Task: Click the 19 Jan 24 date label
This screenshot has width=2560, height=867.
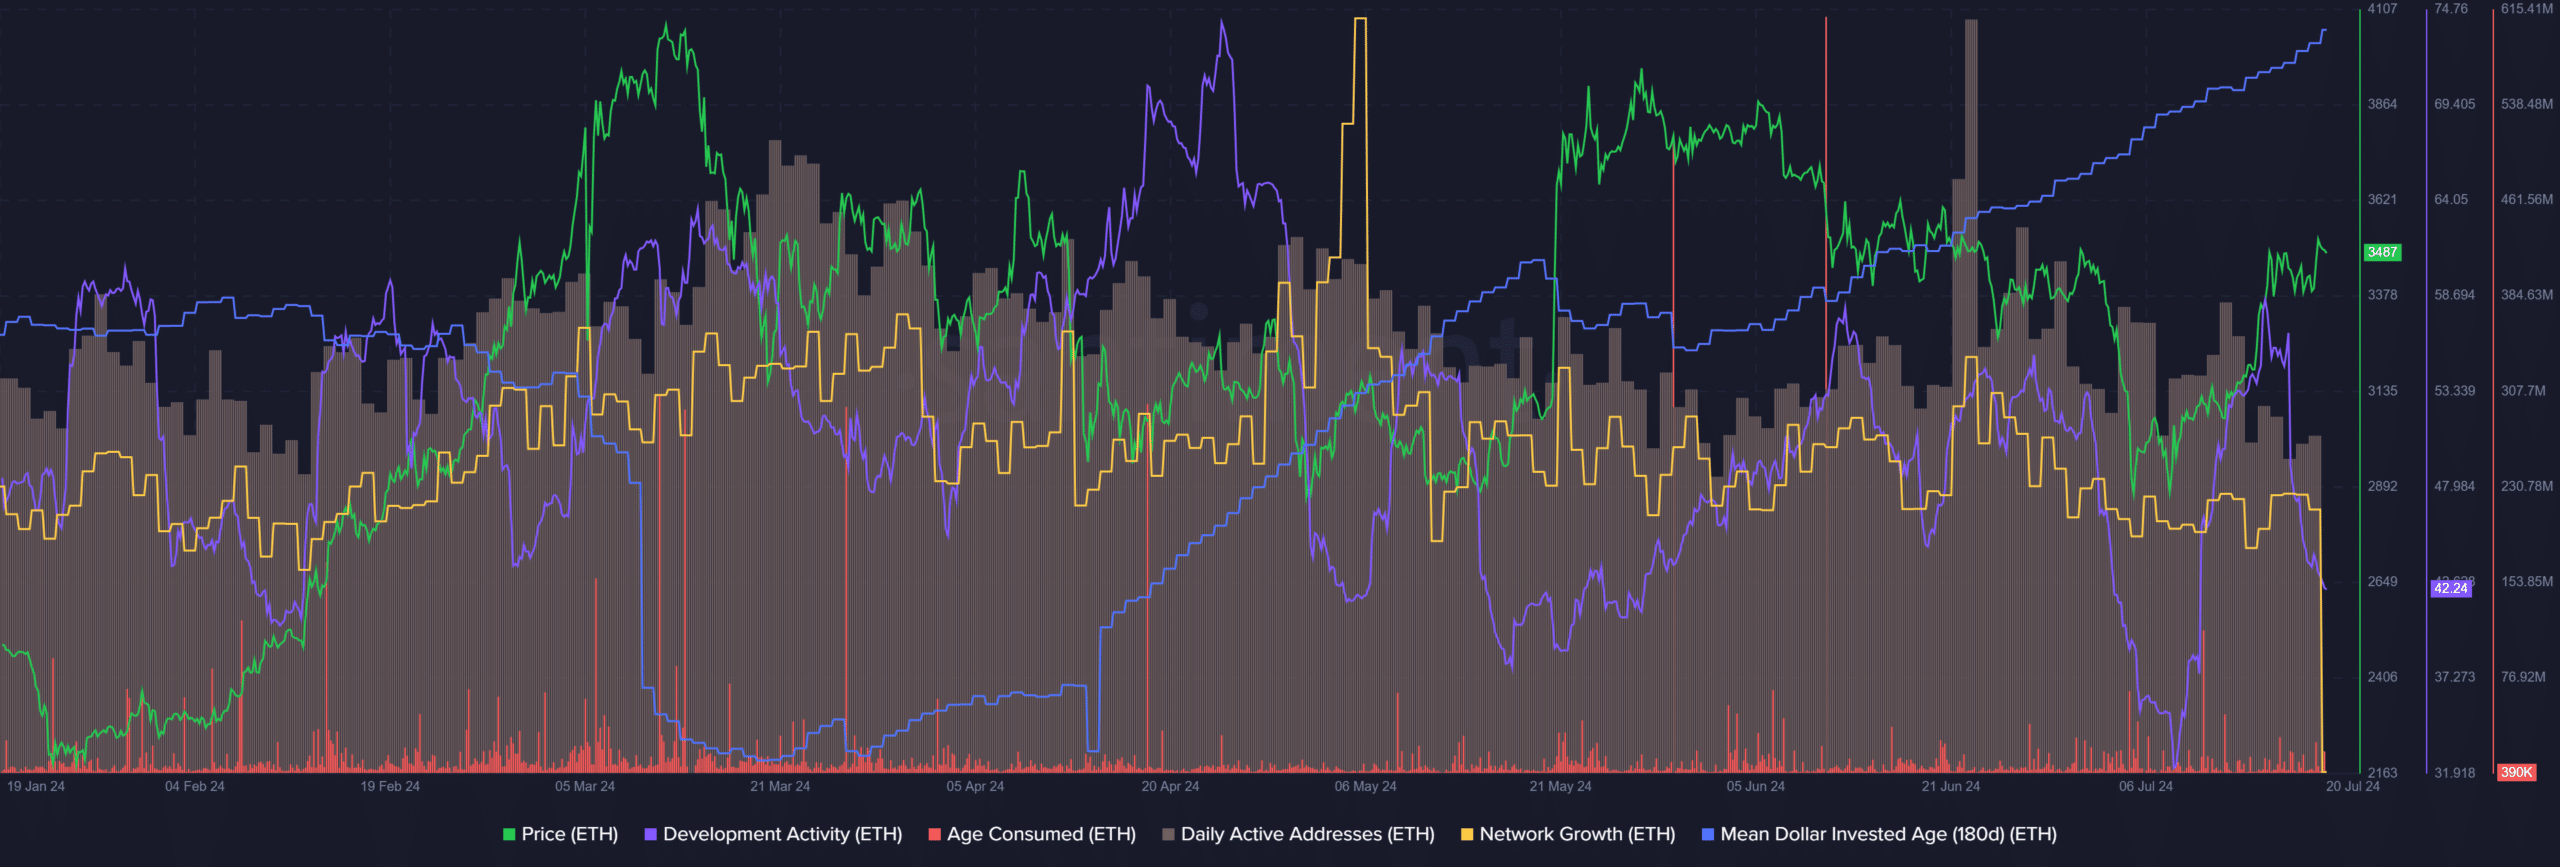Action: point(36,786)
